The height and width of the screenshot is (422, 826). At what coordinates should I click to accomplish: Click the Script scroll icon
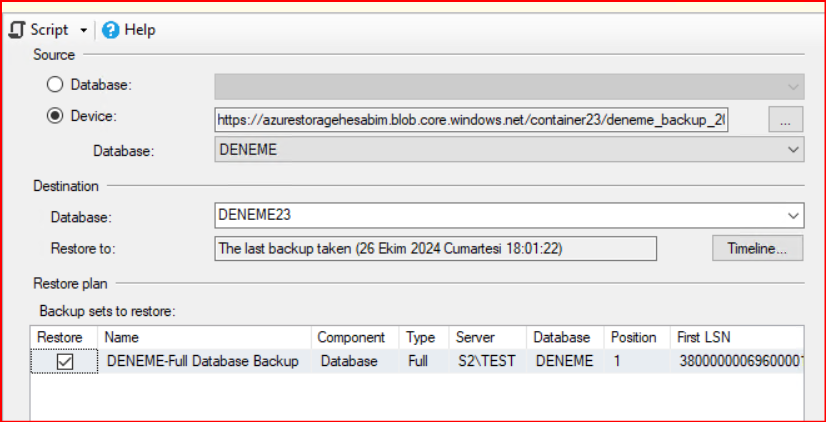click(x=16, y=30)
